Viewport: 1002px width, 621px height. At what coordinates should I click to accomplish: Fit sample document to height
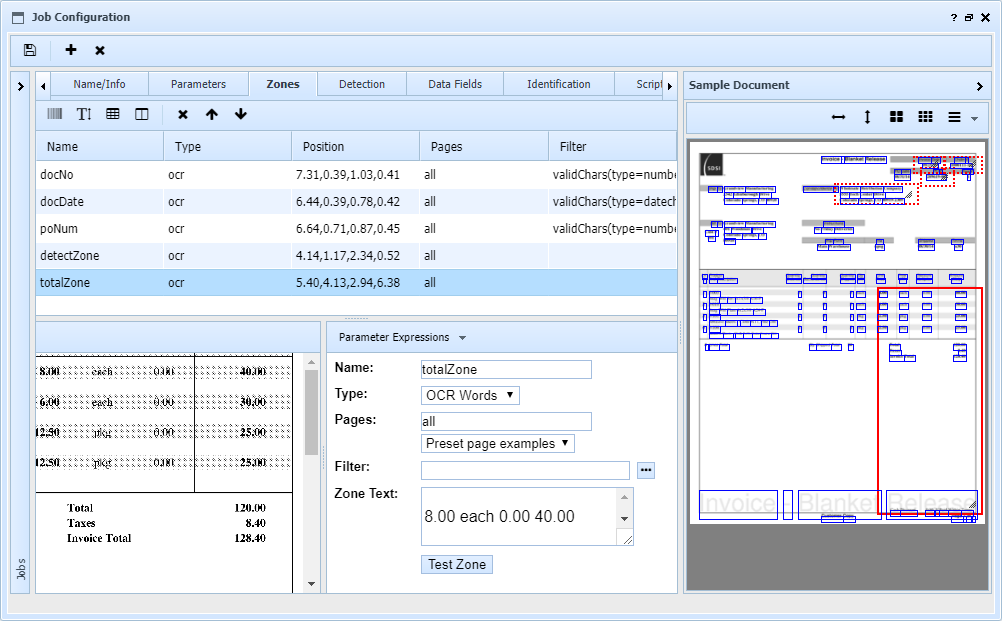point(867,117)
